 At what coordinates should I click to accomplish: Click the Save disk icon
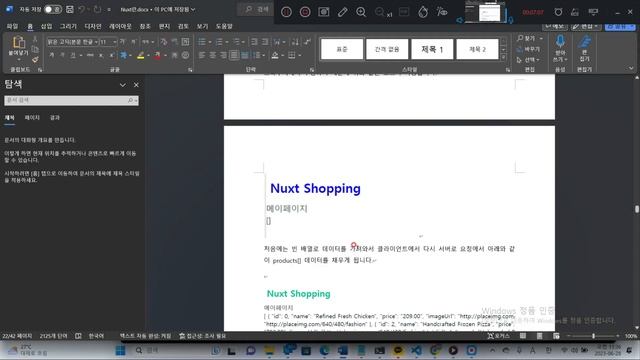(70, 9)
